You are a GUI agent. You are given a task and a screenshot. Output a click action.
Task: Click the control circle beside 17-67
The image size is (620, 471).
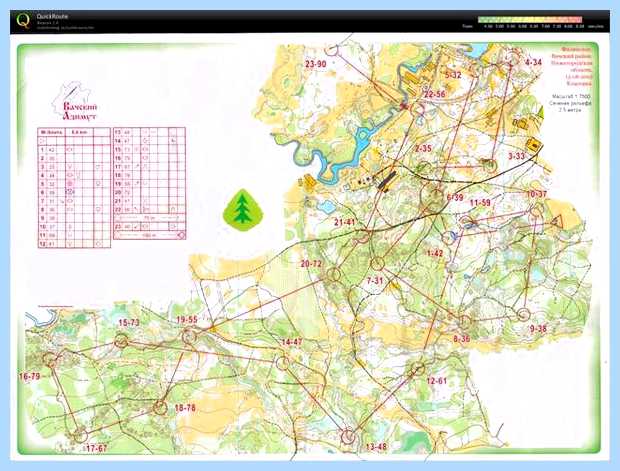point(80,436)
